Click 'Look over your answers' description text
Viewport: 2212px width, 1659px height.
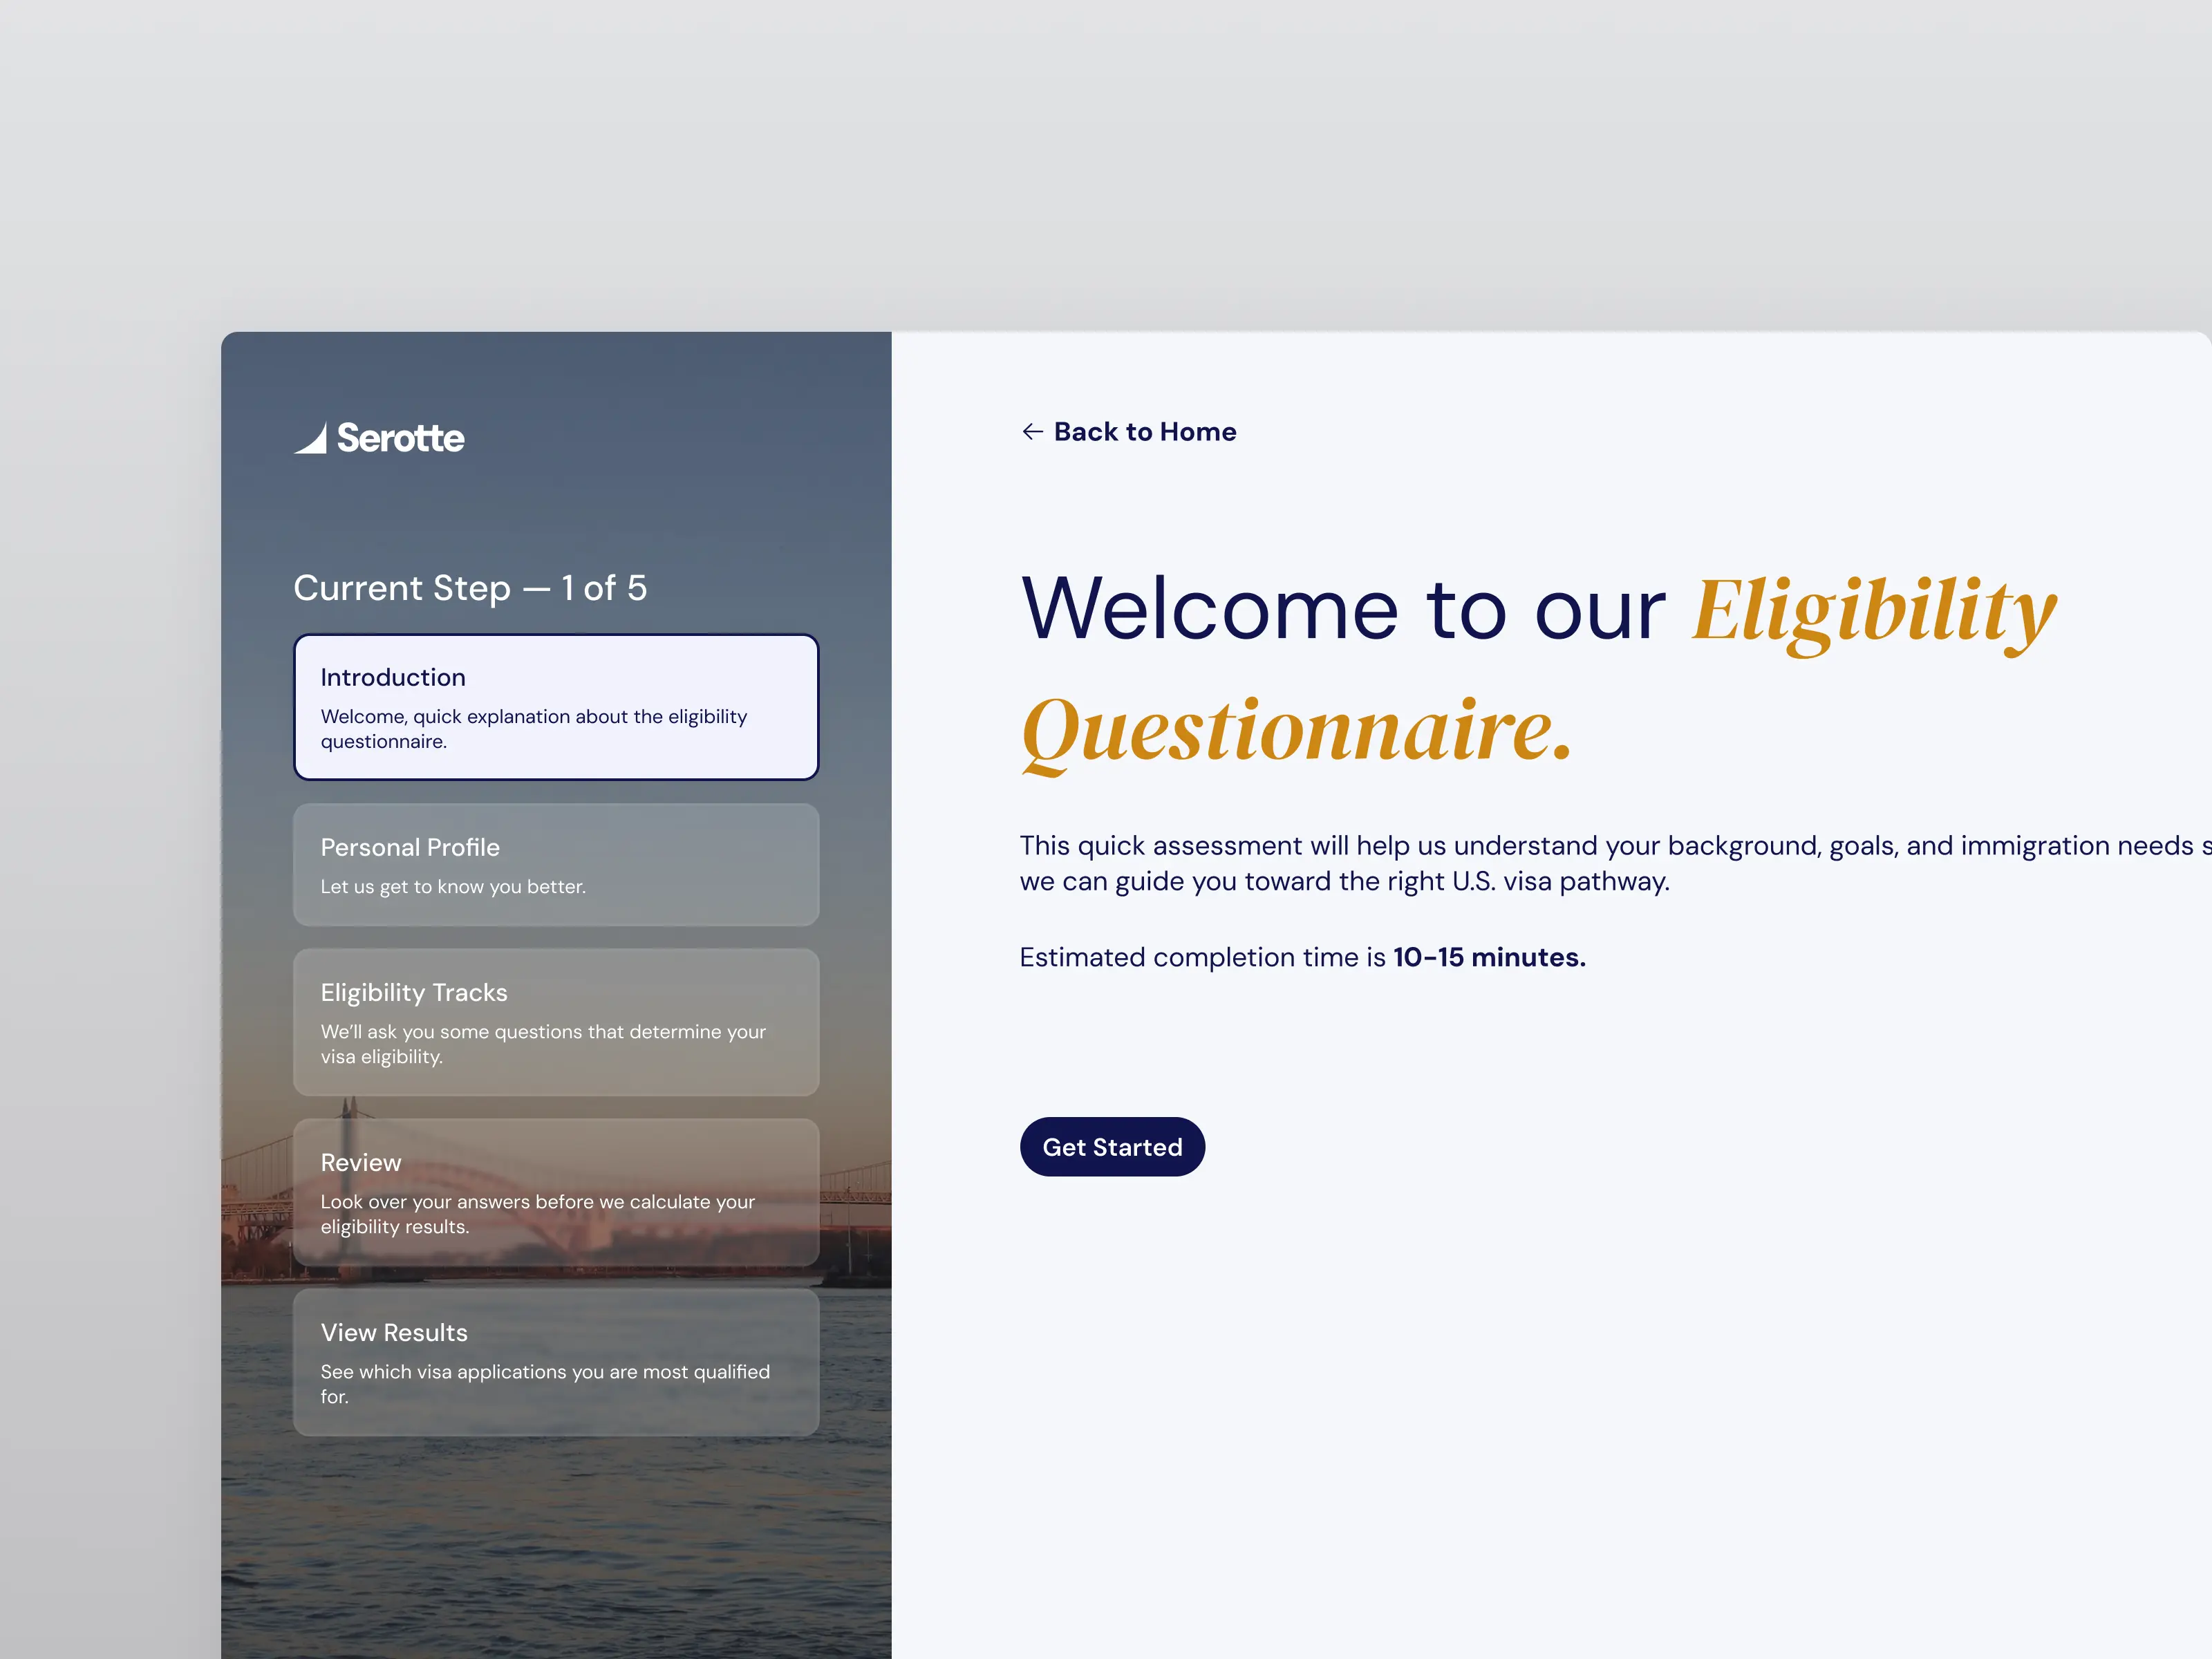pos(538,1214)
